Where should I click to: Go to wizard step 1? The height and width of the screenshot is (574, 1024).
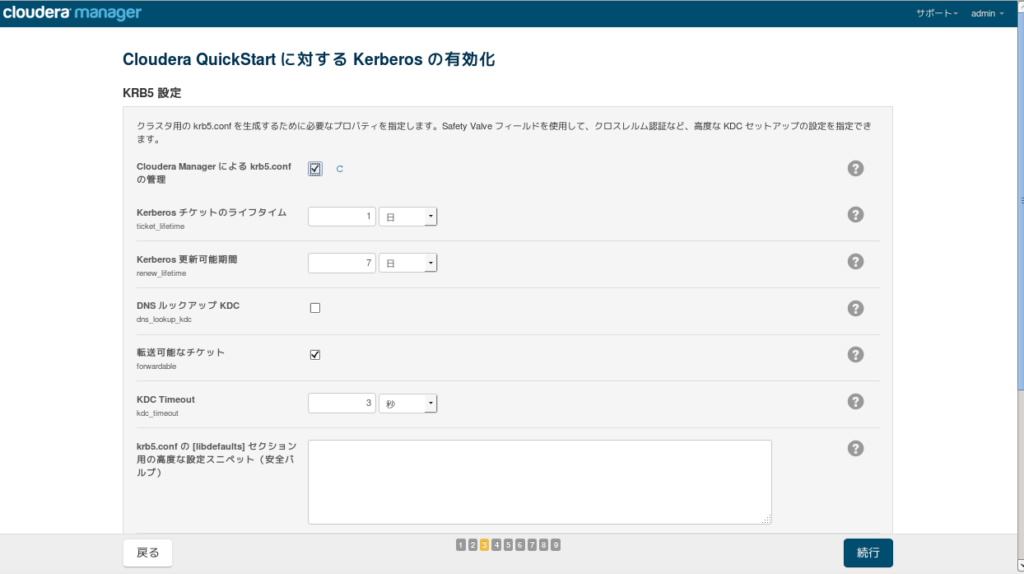coord(460,545)
